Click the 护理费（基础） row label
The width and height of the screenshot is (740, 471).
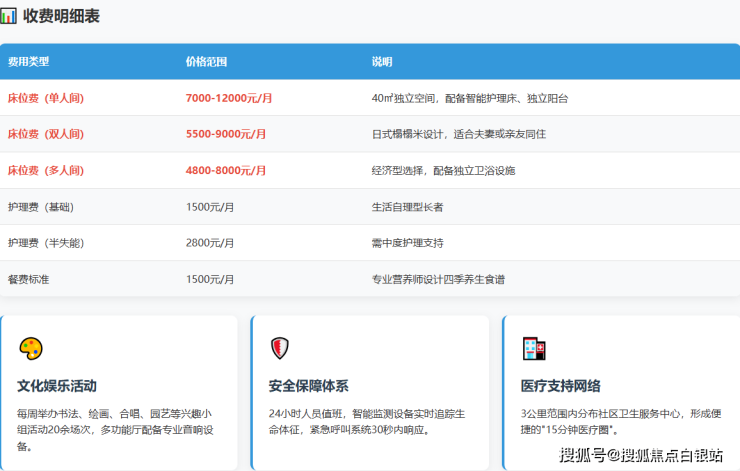tap(41, 207)
